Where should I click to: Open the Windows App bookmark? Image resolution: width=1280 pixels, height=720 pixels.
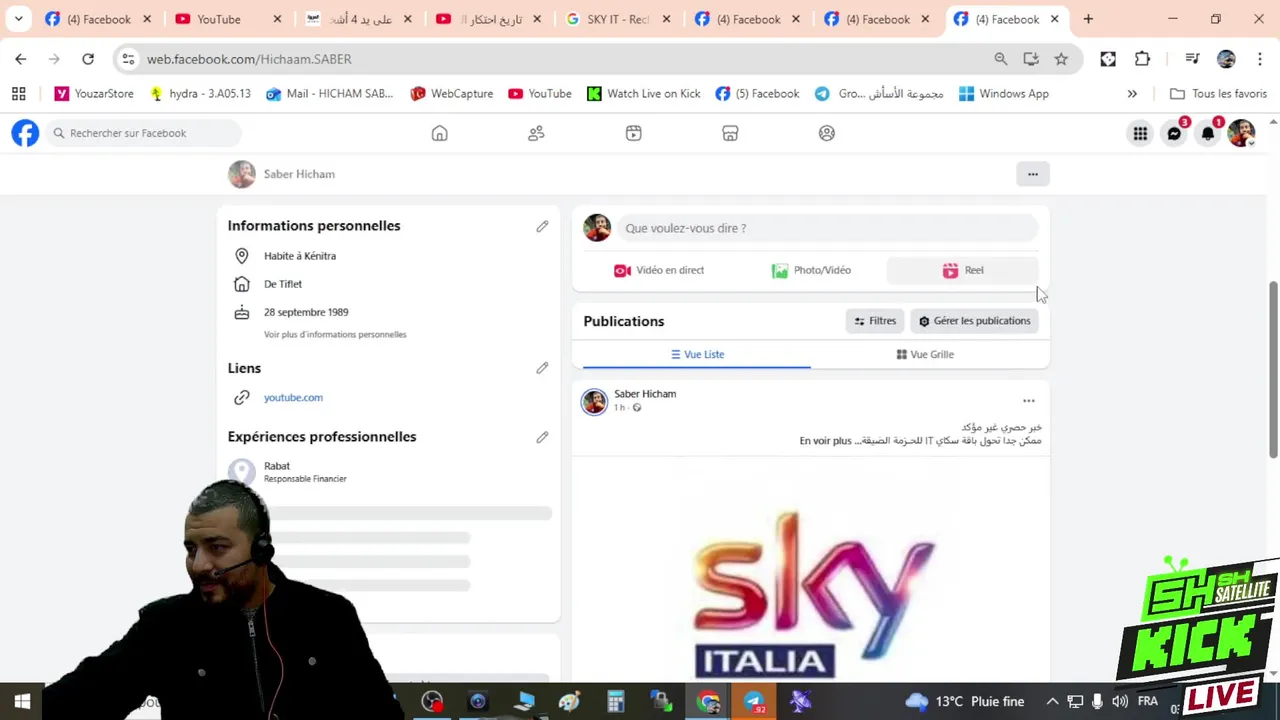click(1003, 94)
